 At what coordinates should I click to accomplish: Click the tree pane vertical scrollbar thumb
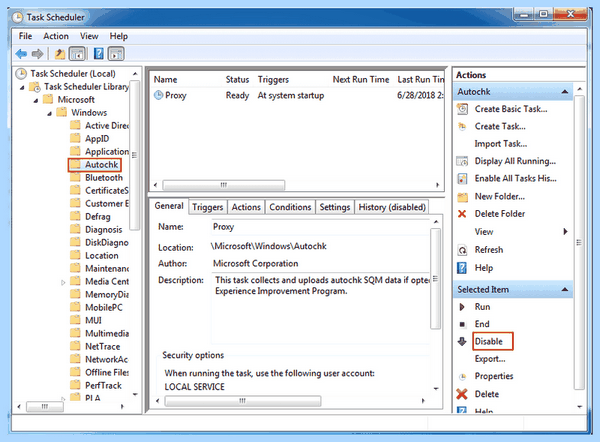tap(134, 155)
